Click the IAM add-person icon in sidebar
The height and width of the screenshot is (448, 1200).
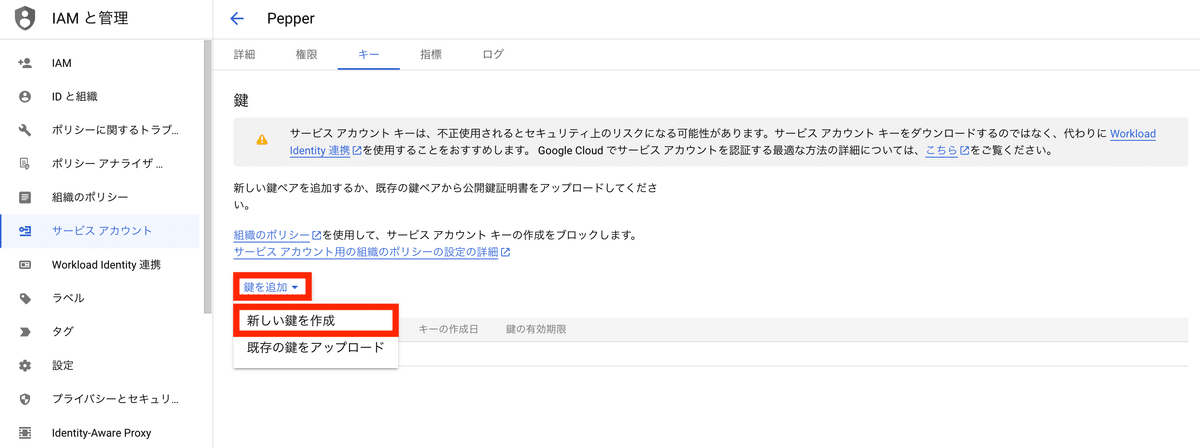26,63
